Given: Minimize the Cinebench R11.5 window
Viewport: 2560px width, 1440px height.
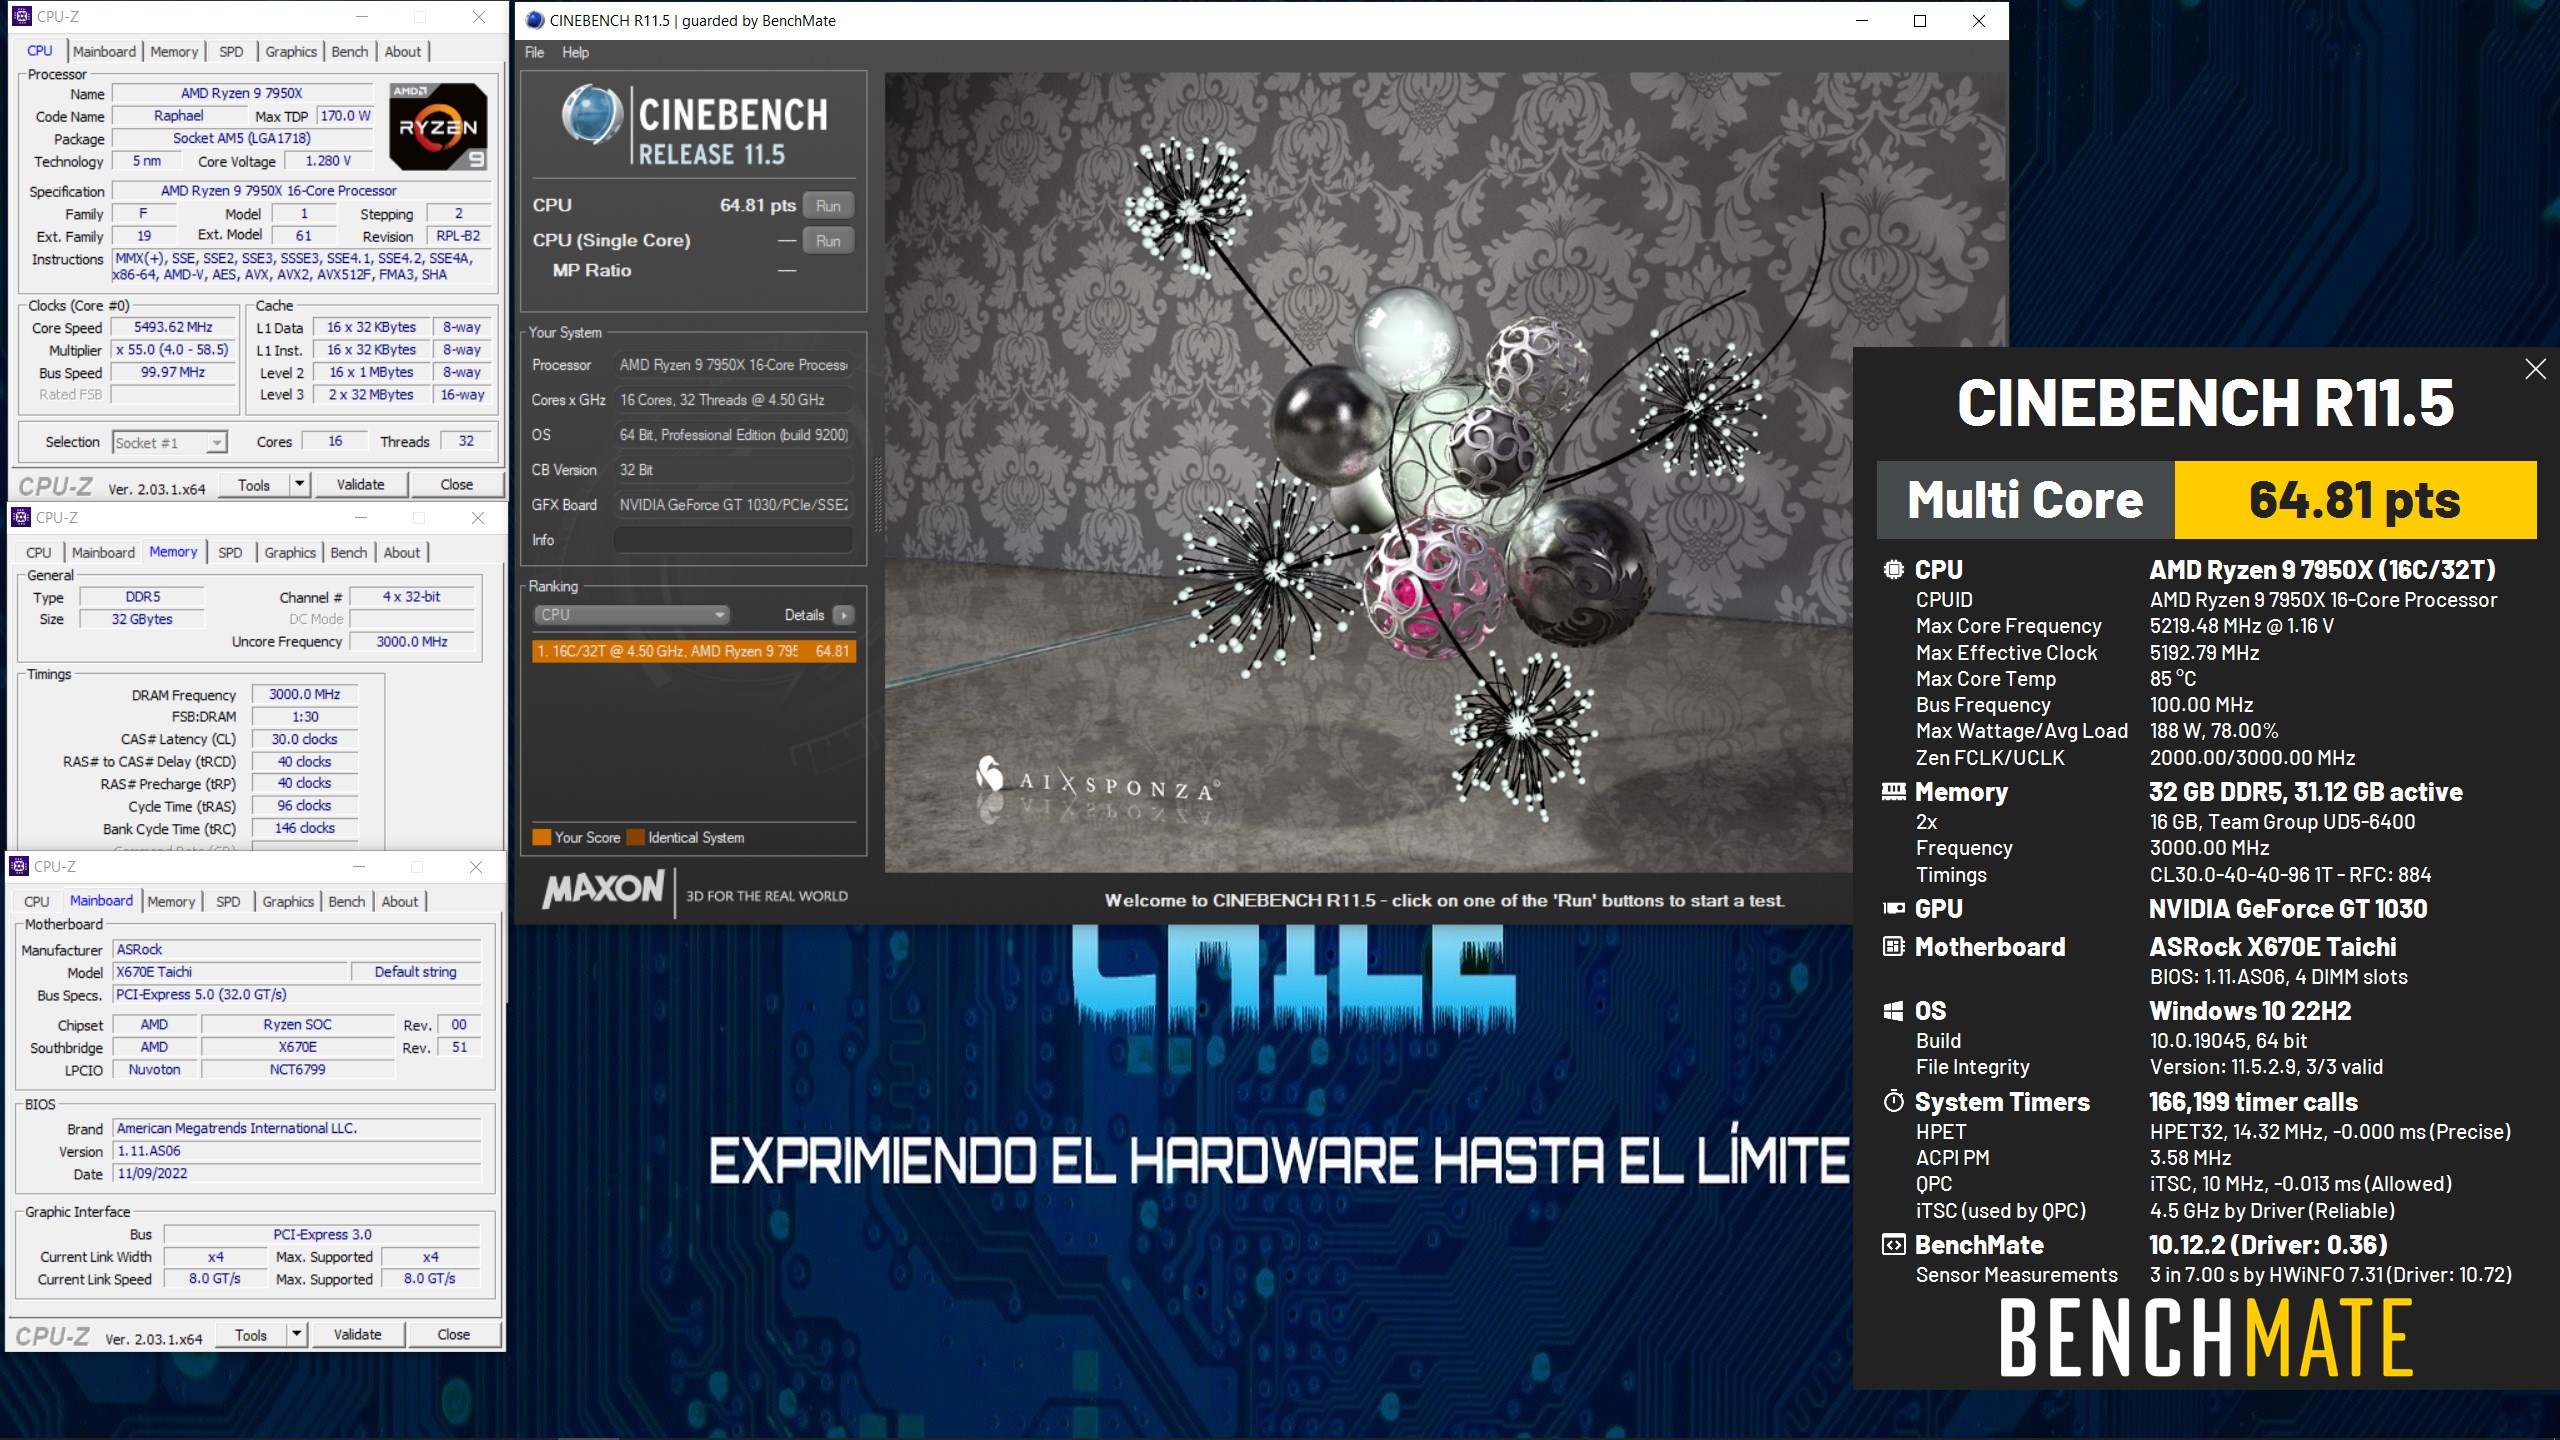Looking at the screenshot, I should coord(1862,20).
